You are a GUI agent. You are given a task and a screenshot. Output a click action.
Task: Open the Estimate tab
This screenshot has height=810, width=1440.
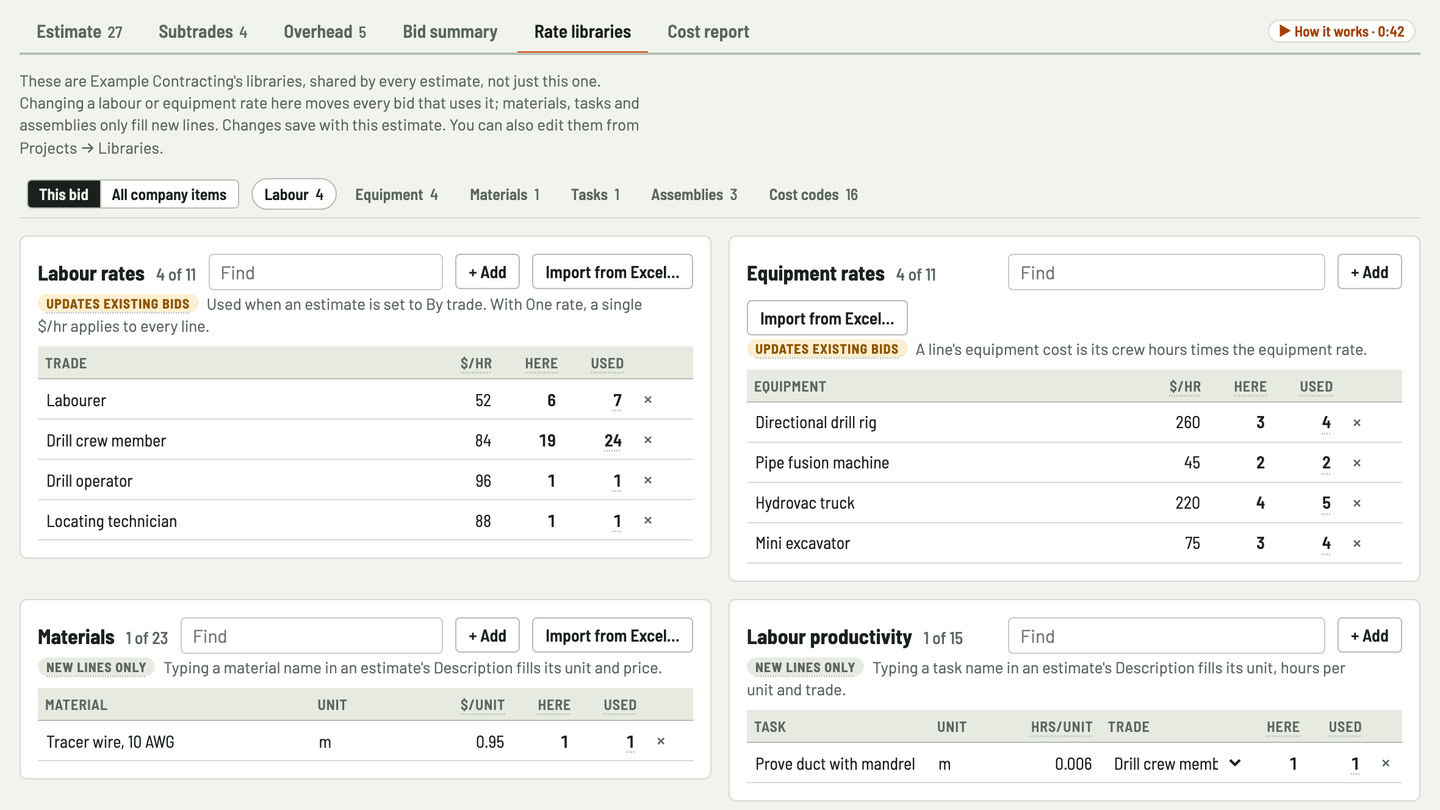[79, 31]
